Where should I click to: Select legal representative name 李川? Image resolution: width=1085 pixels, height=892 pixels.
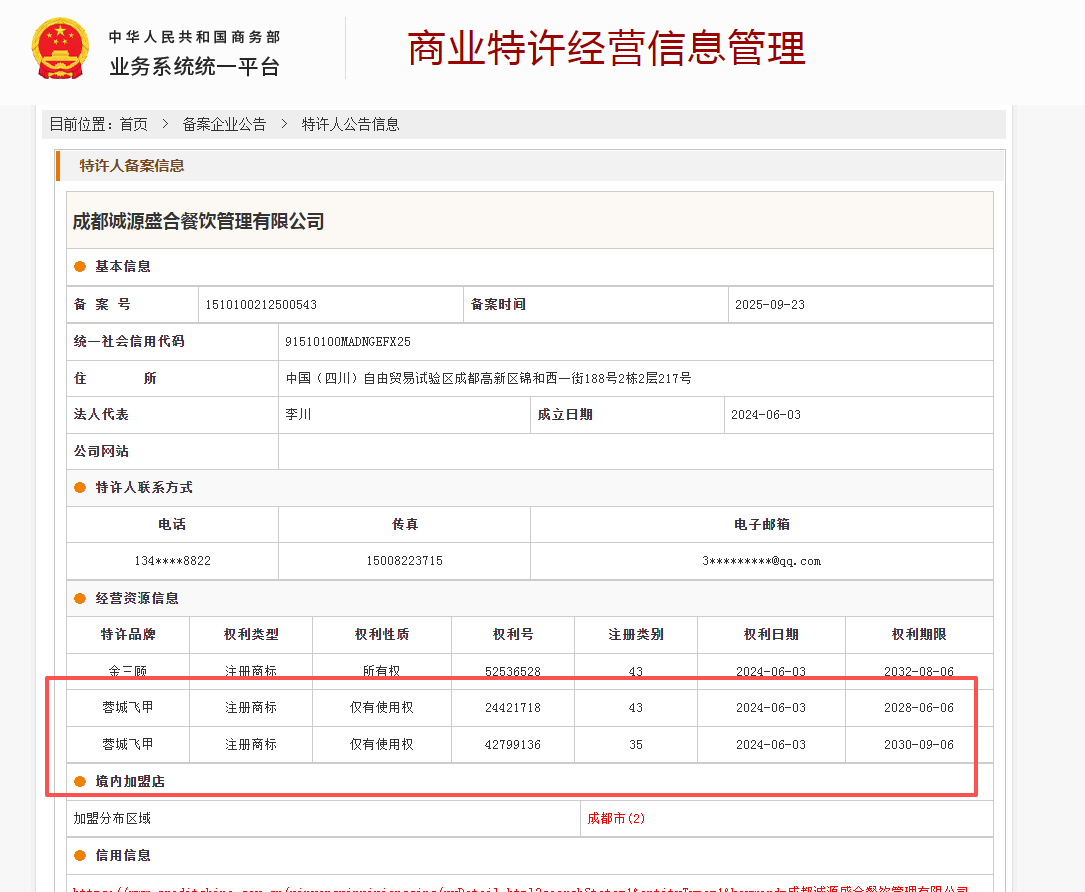pos(298,415)
